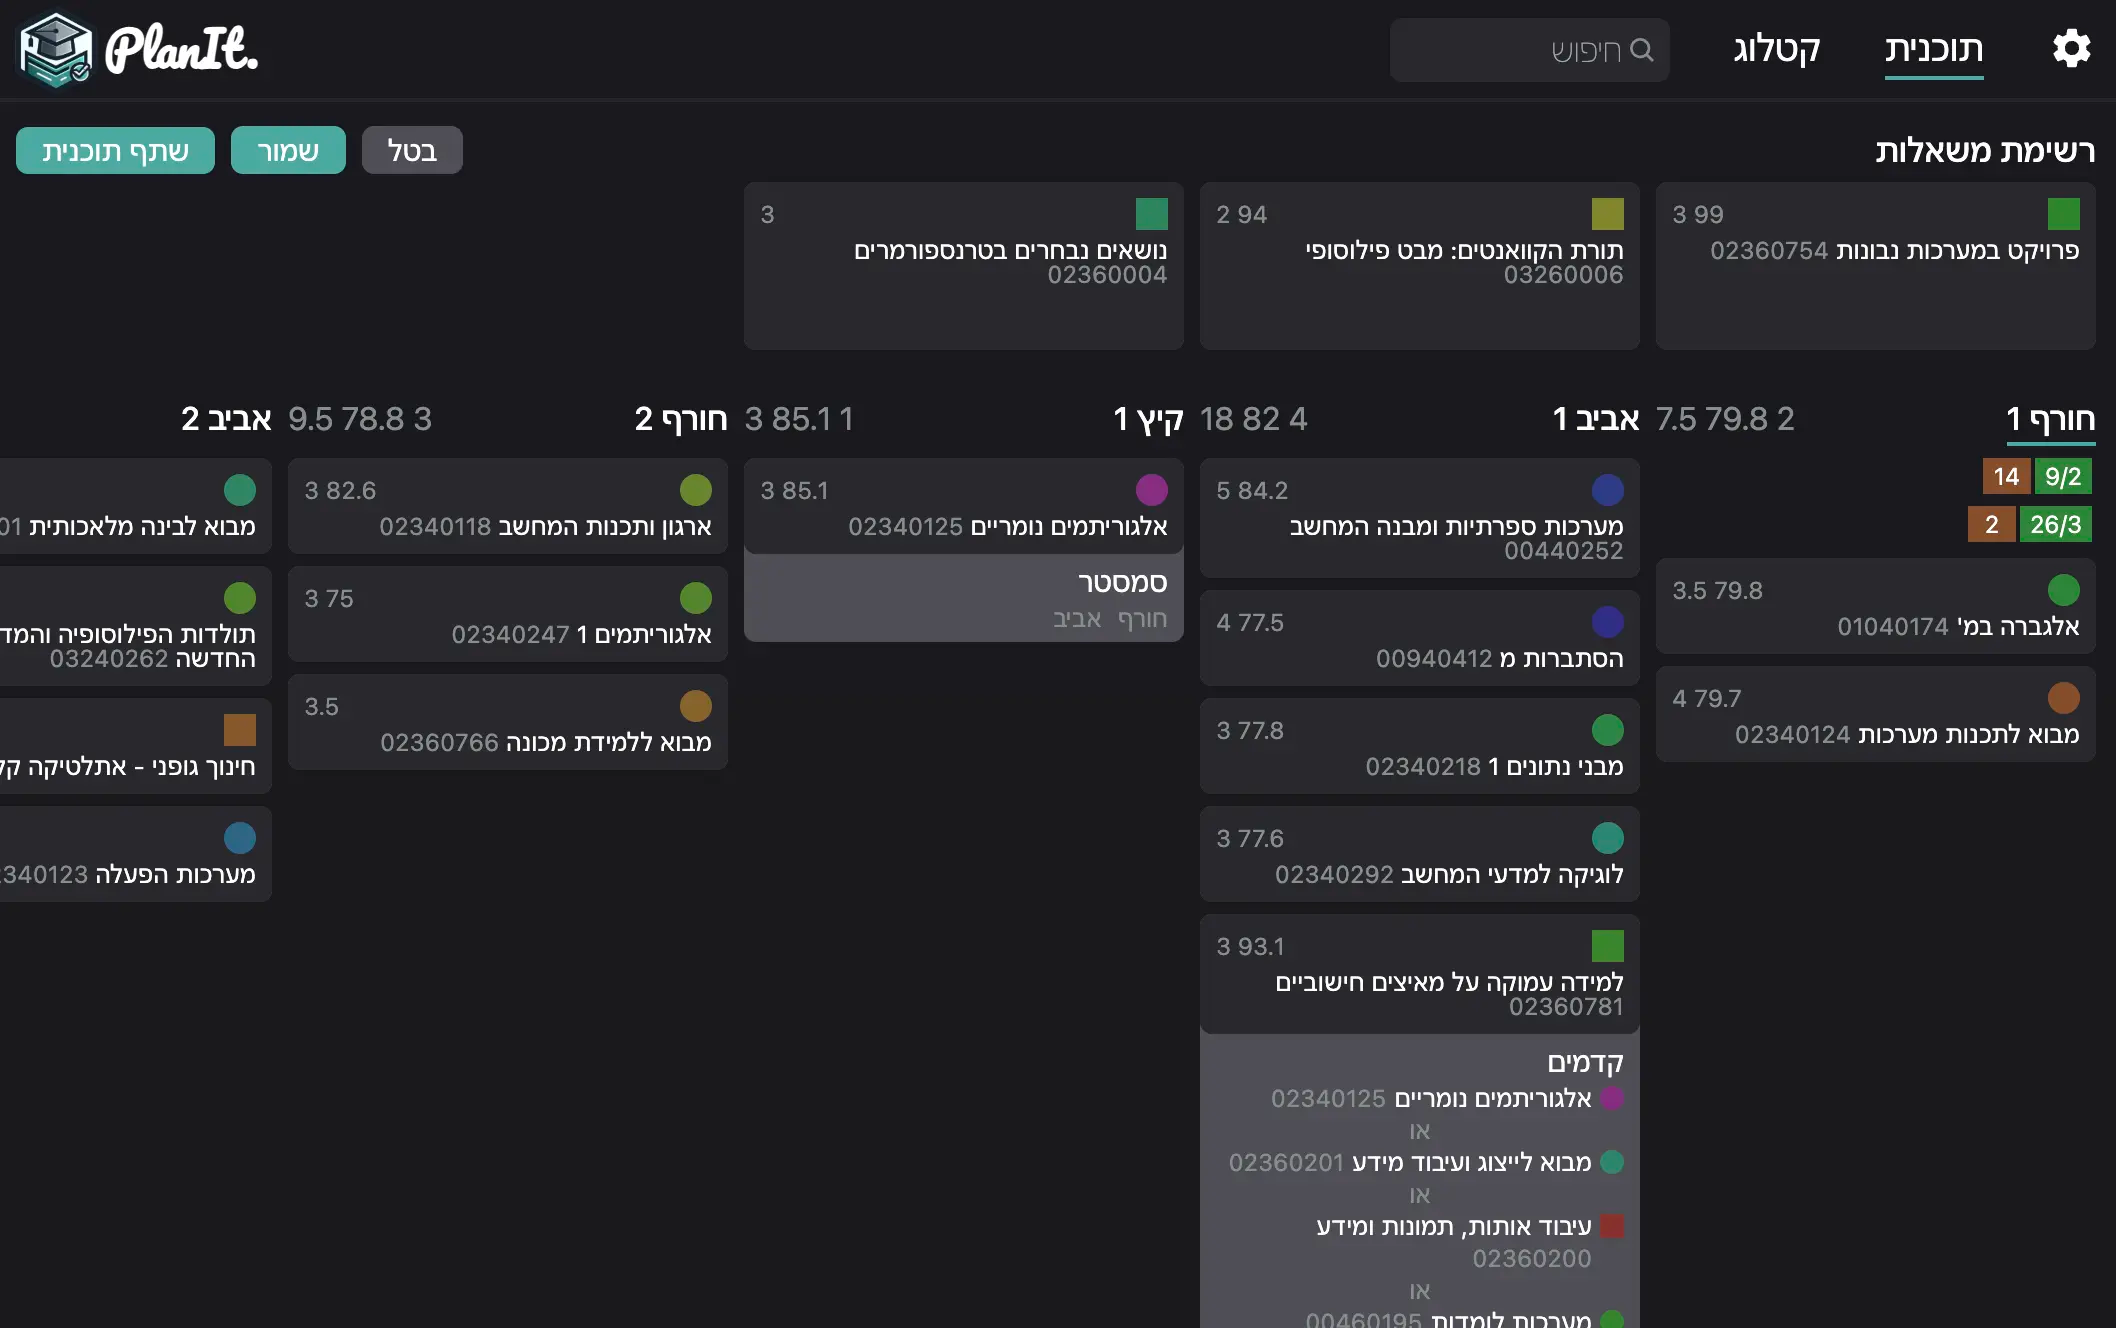Screen dimensions: 2116x1328
Task: Open settings via the gear icon
Action: 2071,48
